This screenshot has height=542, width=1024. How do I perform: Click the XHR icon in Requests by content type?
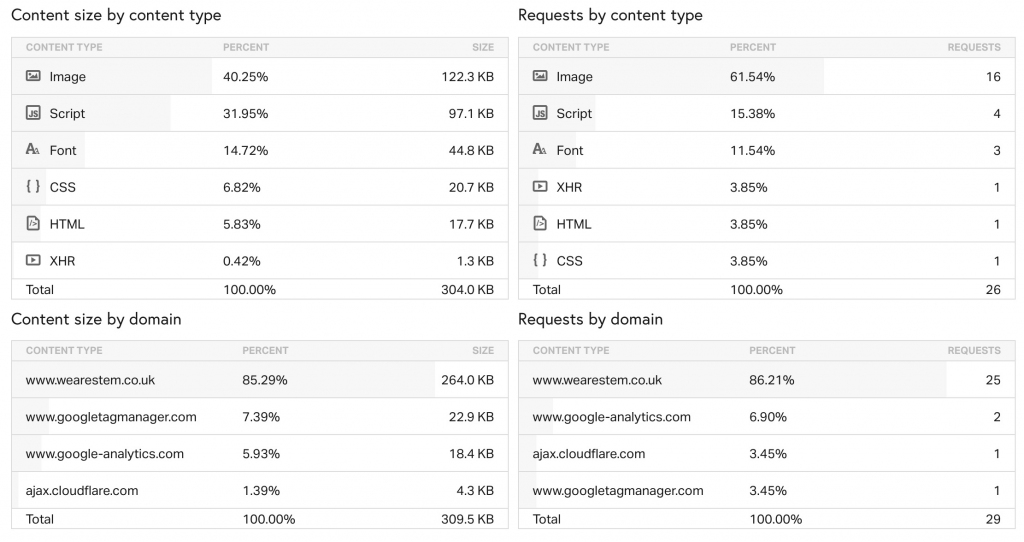click(539, 186)
